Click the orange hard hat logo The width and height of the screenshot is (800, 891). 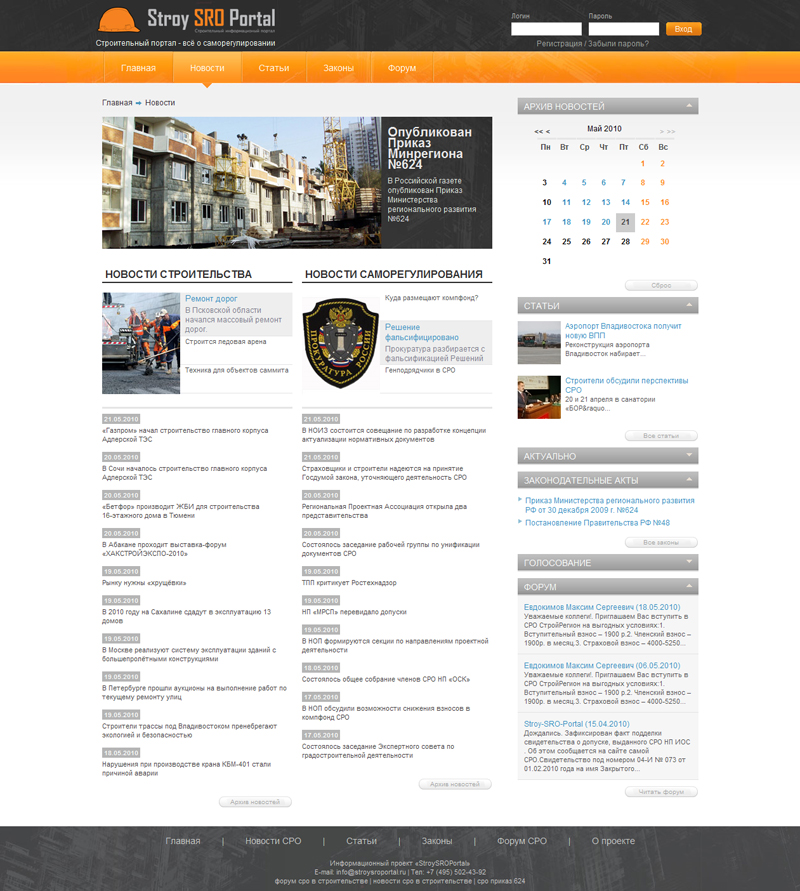(120, 20)
